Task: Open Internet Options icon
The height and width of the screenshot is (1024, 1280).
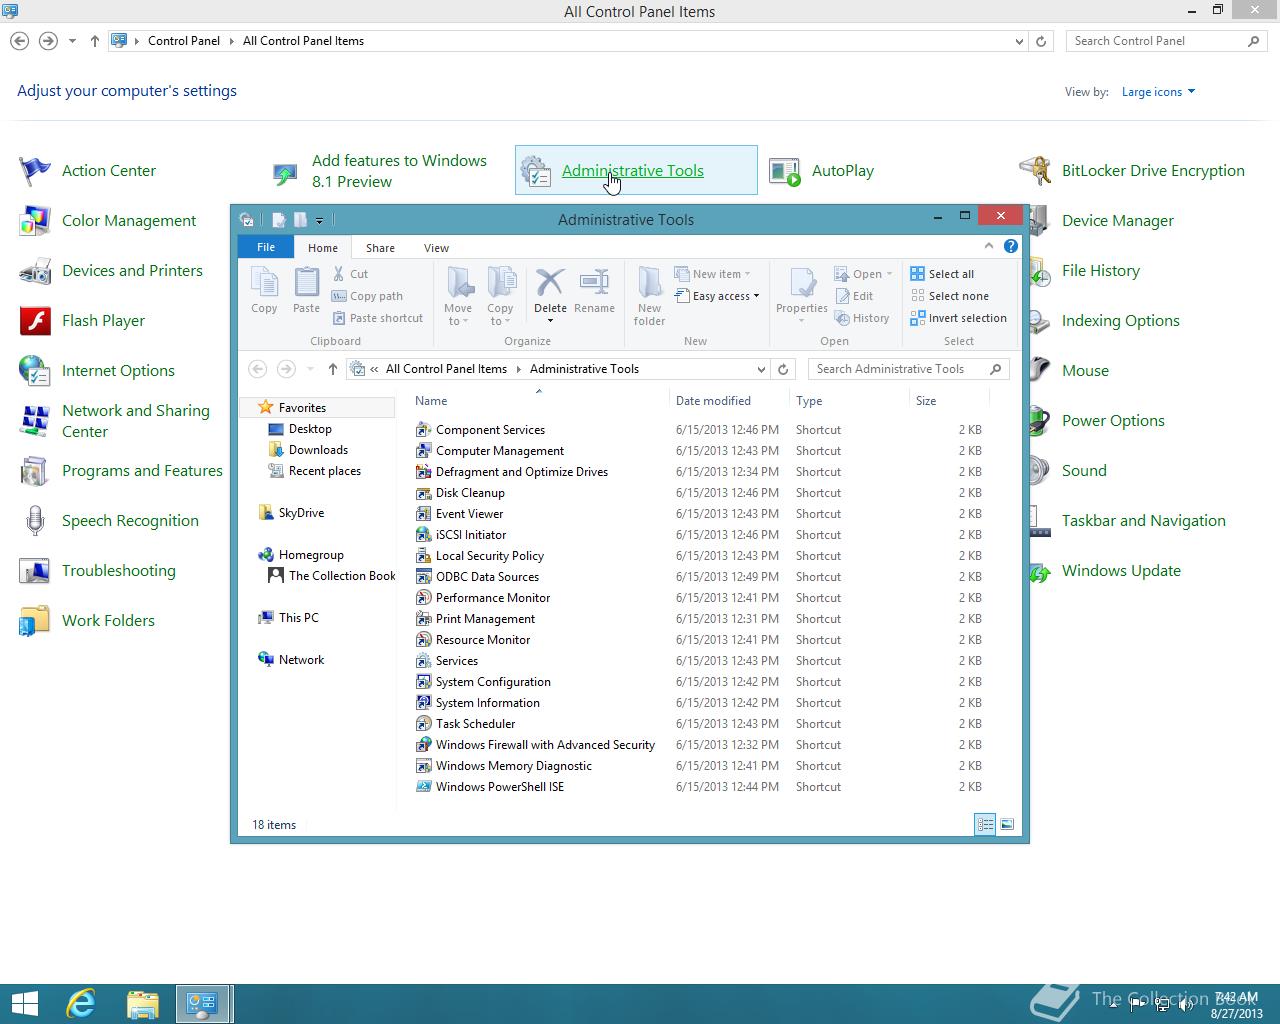Action: [x=35, y=371]
